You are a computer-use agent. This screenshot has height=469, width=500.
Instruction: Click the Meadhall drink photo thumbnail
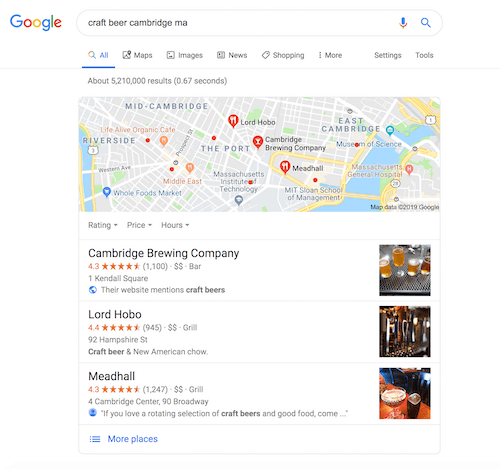pos(405,393)
